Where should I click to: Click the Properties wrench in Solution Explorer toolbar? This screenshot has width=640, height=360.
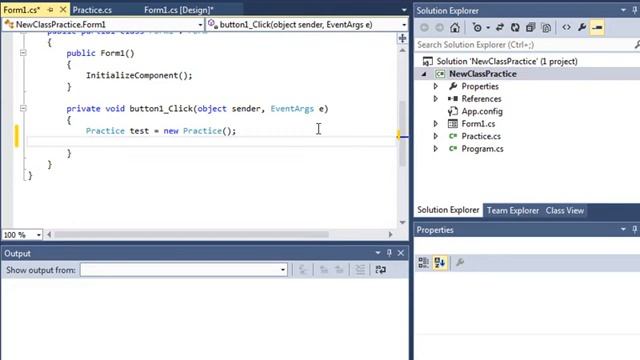pyautogui.click(x=582, y=27)
